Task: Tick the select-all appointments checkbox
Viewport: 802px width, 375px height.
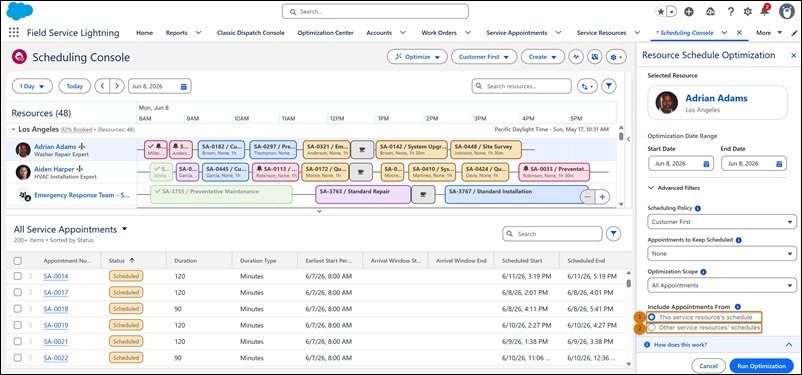Action: pos(17,261)
